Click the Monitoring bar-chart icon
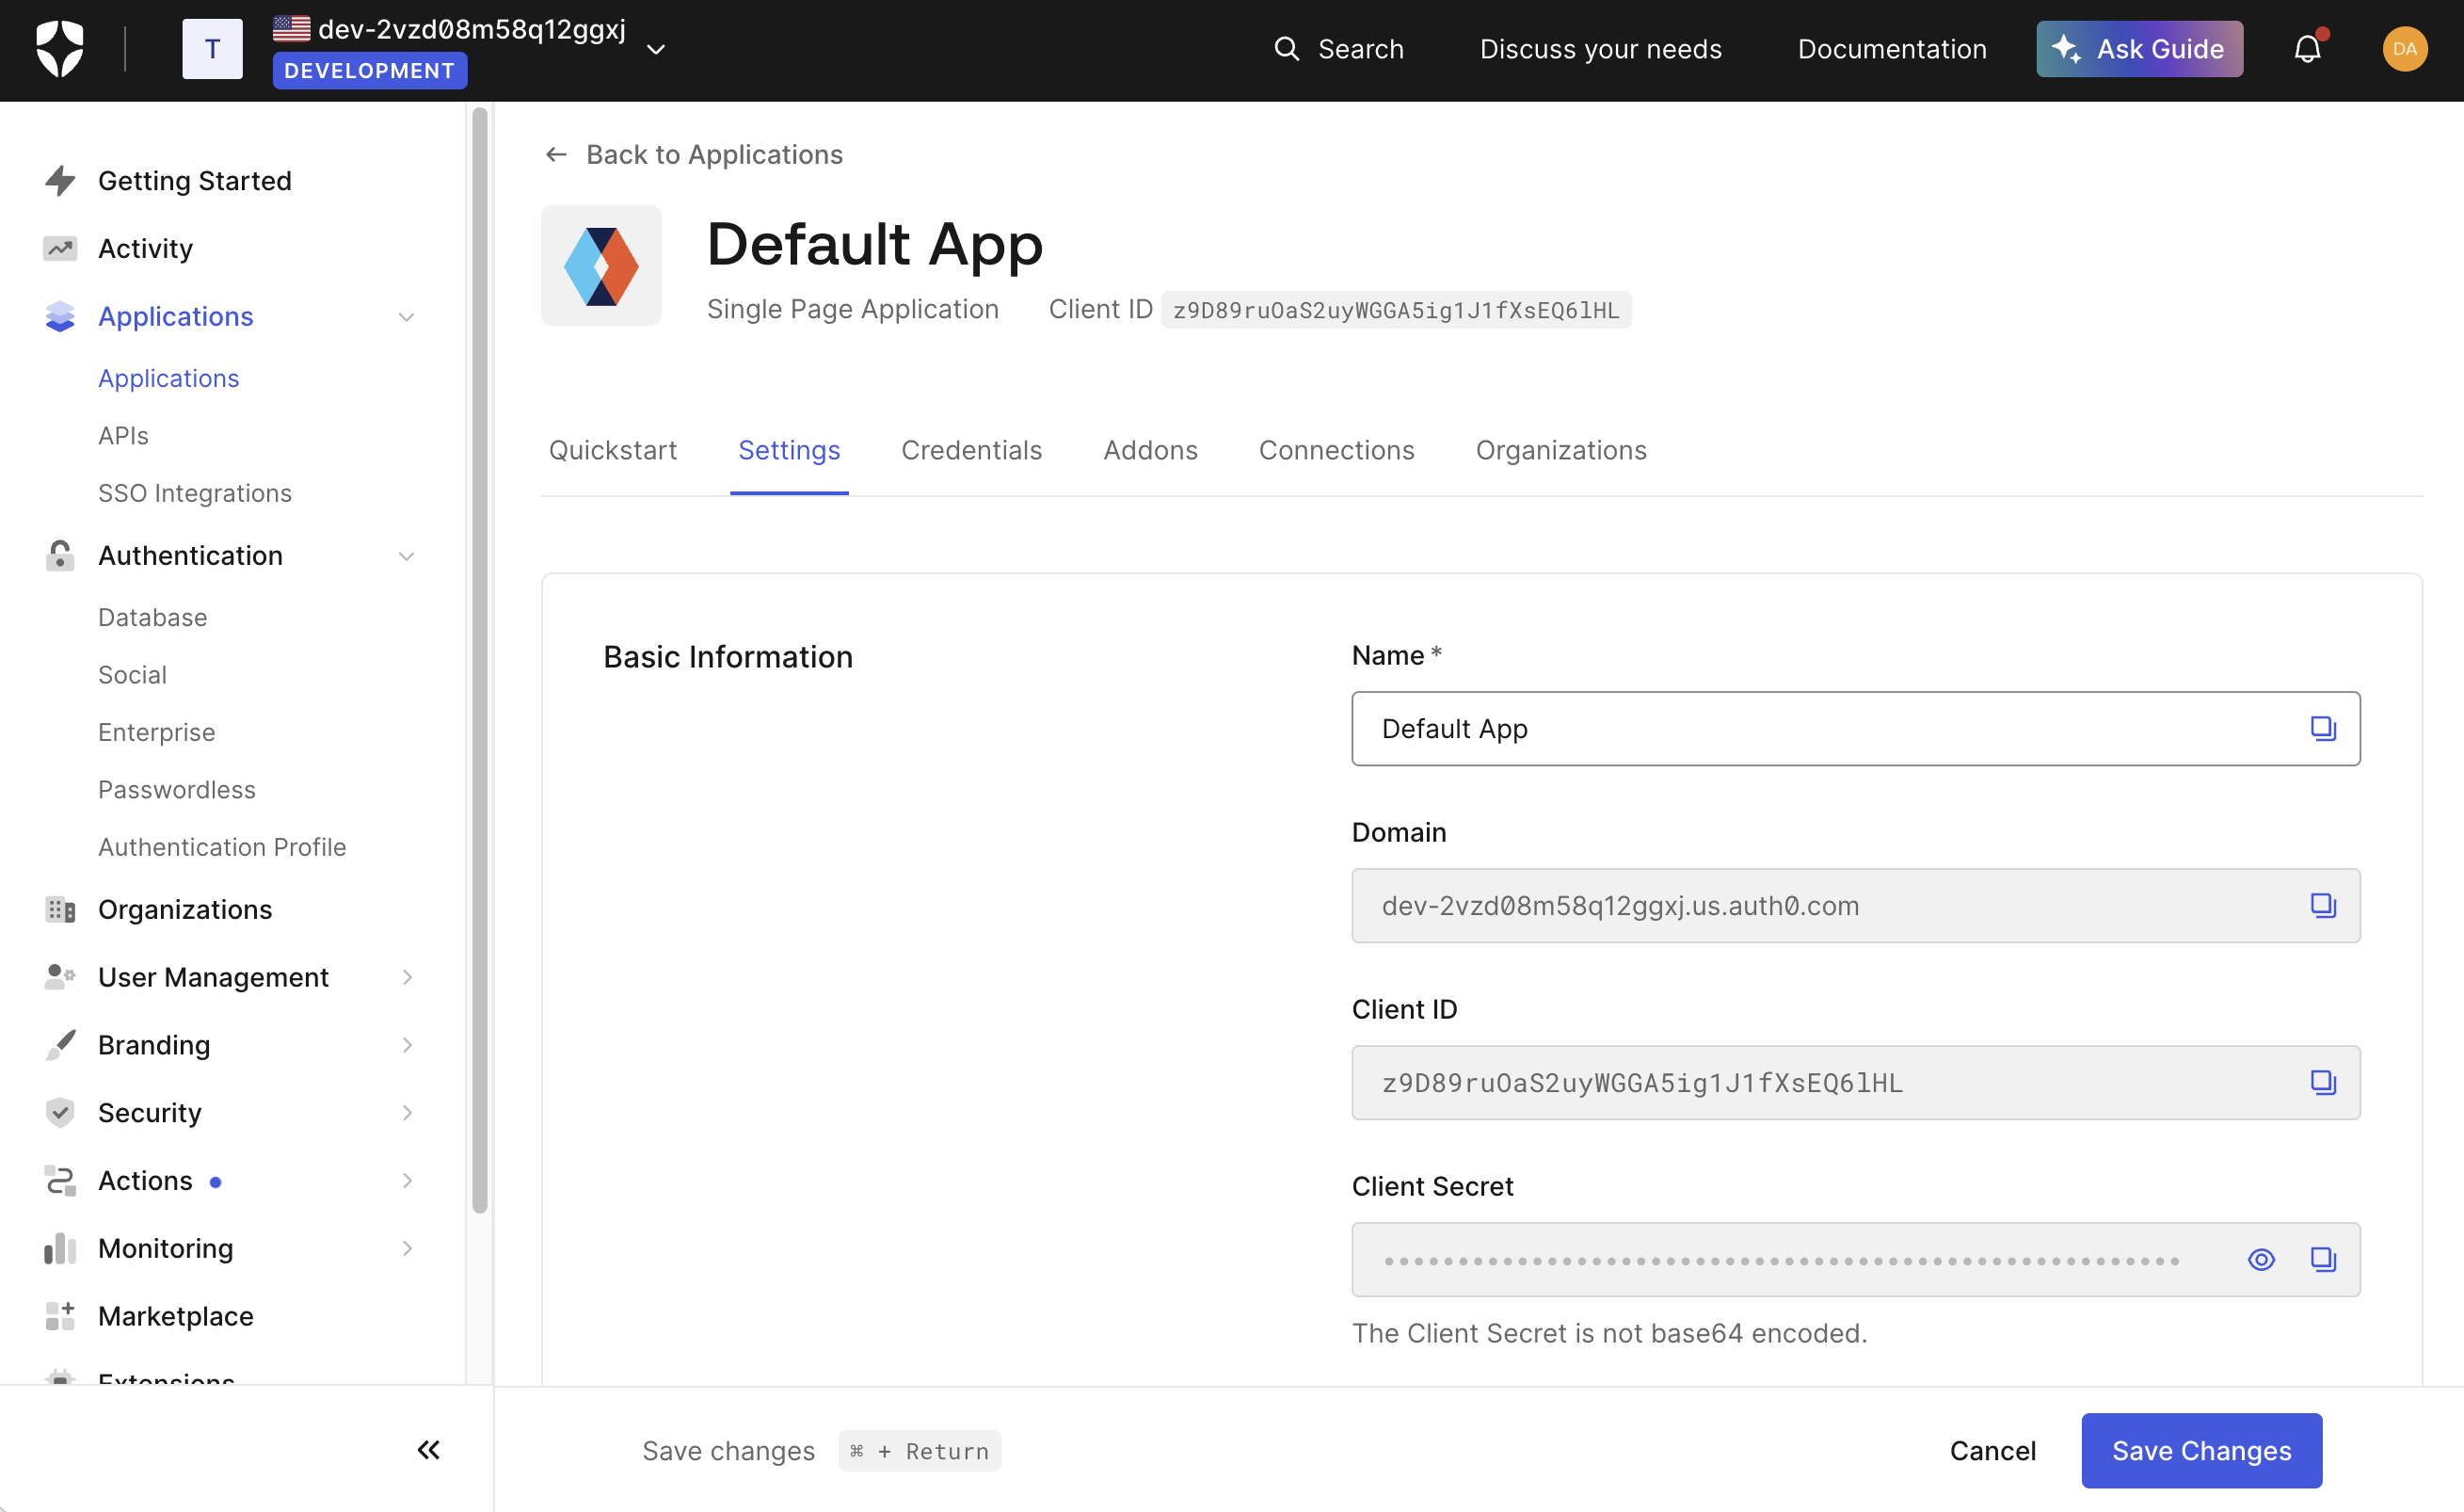This screenshot has height=1512, width=2464. click(60, 1248)
